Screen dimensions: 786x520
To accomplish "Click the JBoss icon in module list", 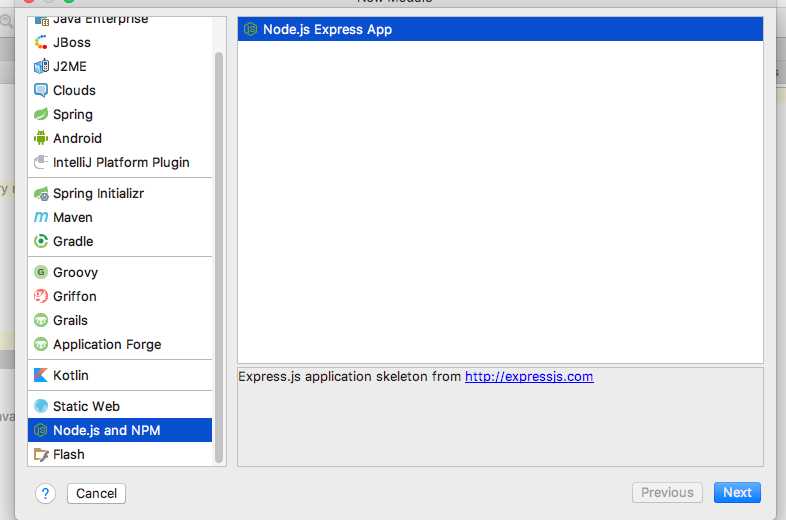I will click(41, 43).
